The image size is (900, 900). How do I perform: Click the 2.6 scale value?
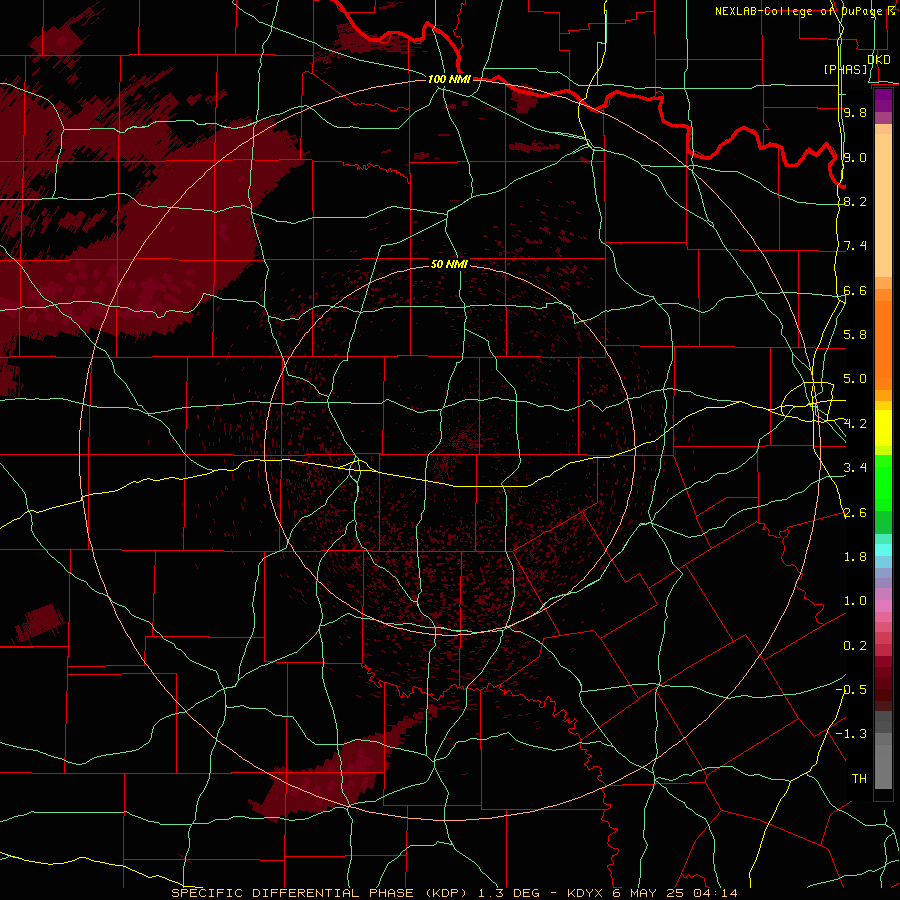pos(855,513)
